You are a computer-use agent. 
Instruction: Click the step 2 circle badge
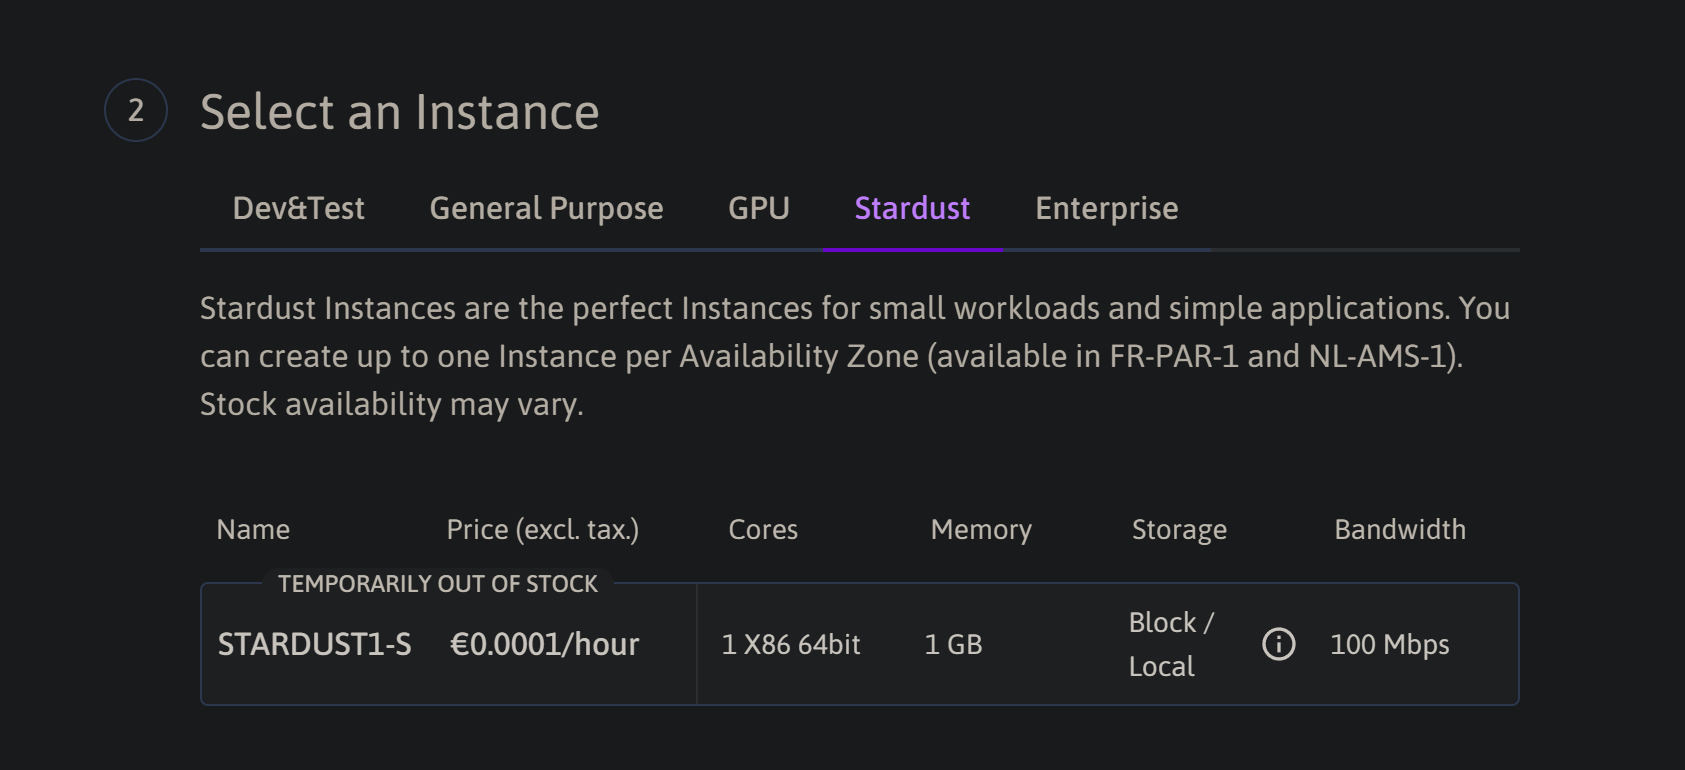point(136,110)
